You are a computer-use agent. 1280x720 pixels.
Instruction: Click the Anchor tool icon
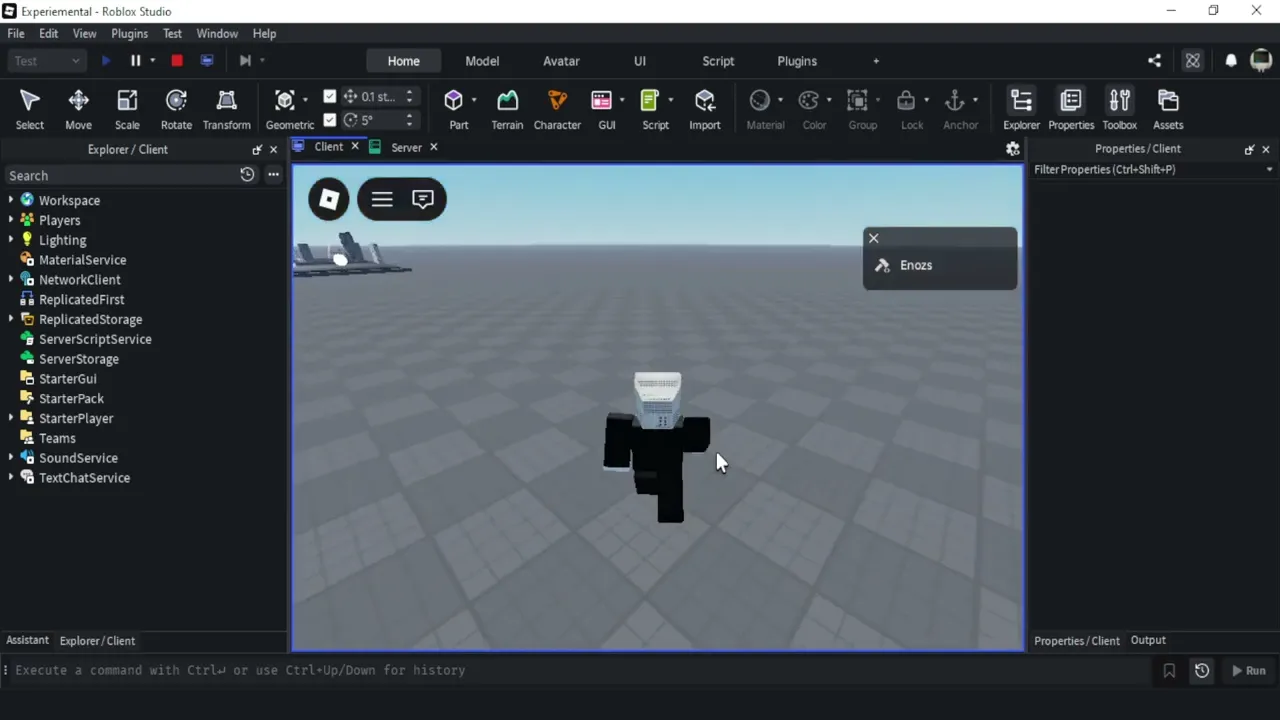click(x=955, y=100)
